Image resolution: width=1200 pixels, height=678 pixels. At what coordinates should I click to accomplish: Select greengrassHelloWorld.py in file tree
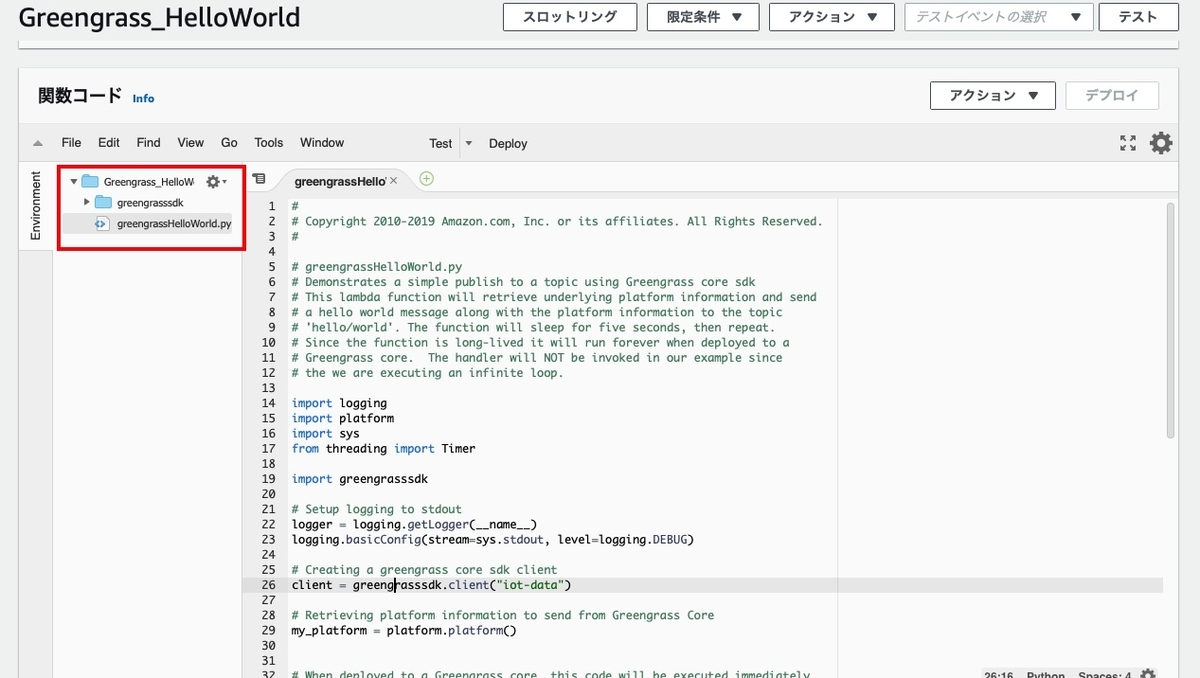click(173, 224)
